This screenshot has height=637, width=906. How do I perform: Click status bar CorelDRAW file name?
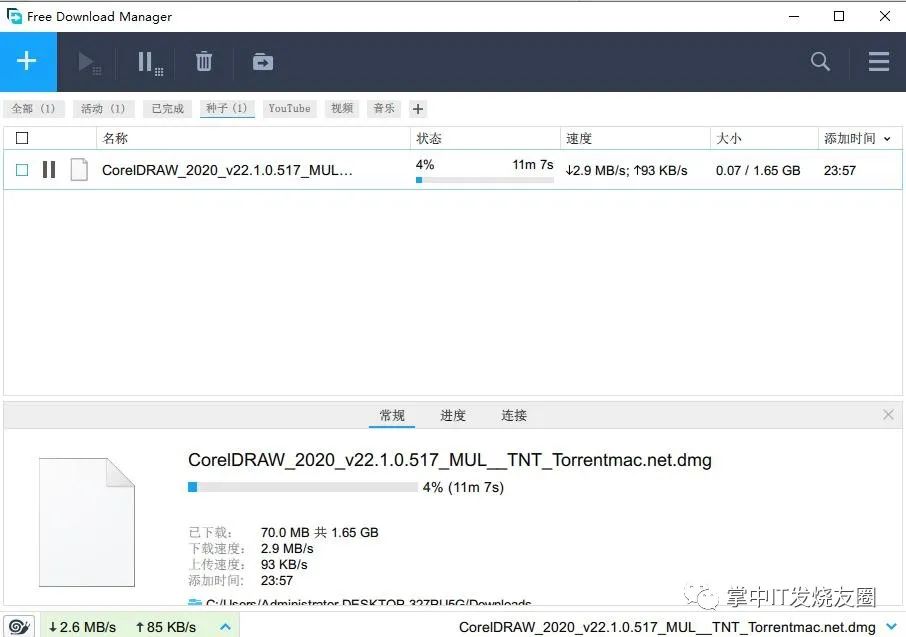tap(667, 627)
